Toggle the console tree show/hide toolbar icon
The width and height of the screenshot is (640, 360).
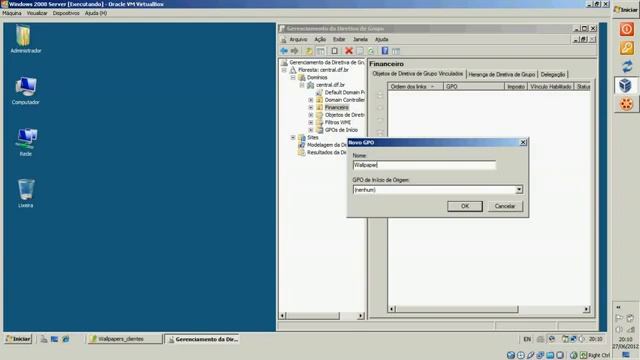(x=321, y=51)
